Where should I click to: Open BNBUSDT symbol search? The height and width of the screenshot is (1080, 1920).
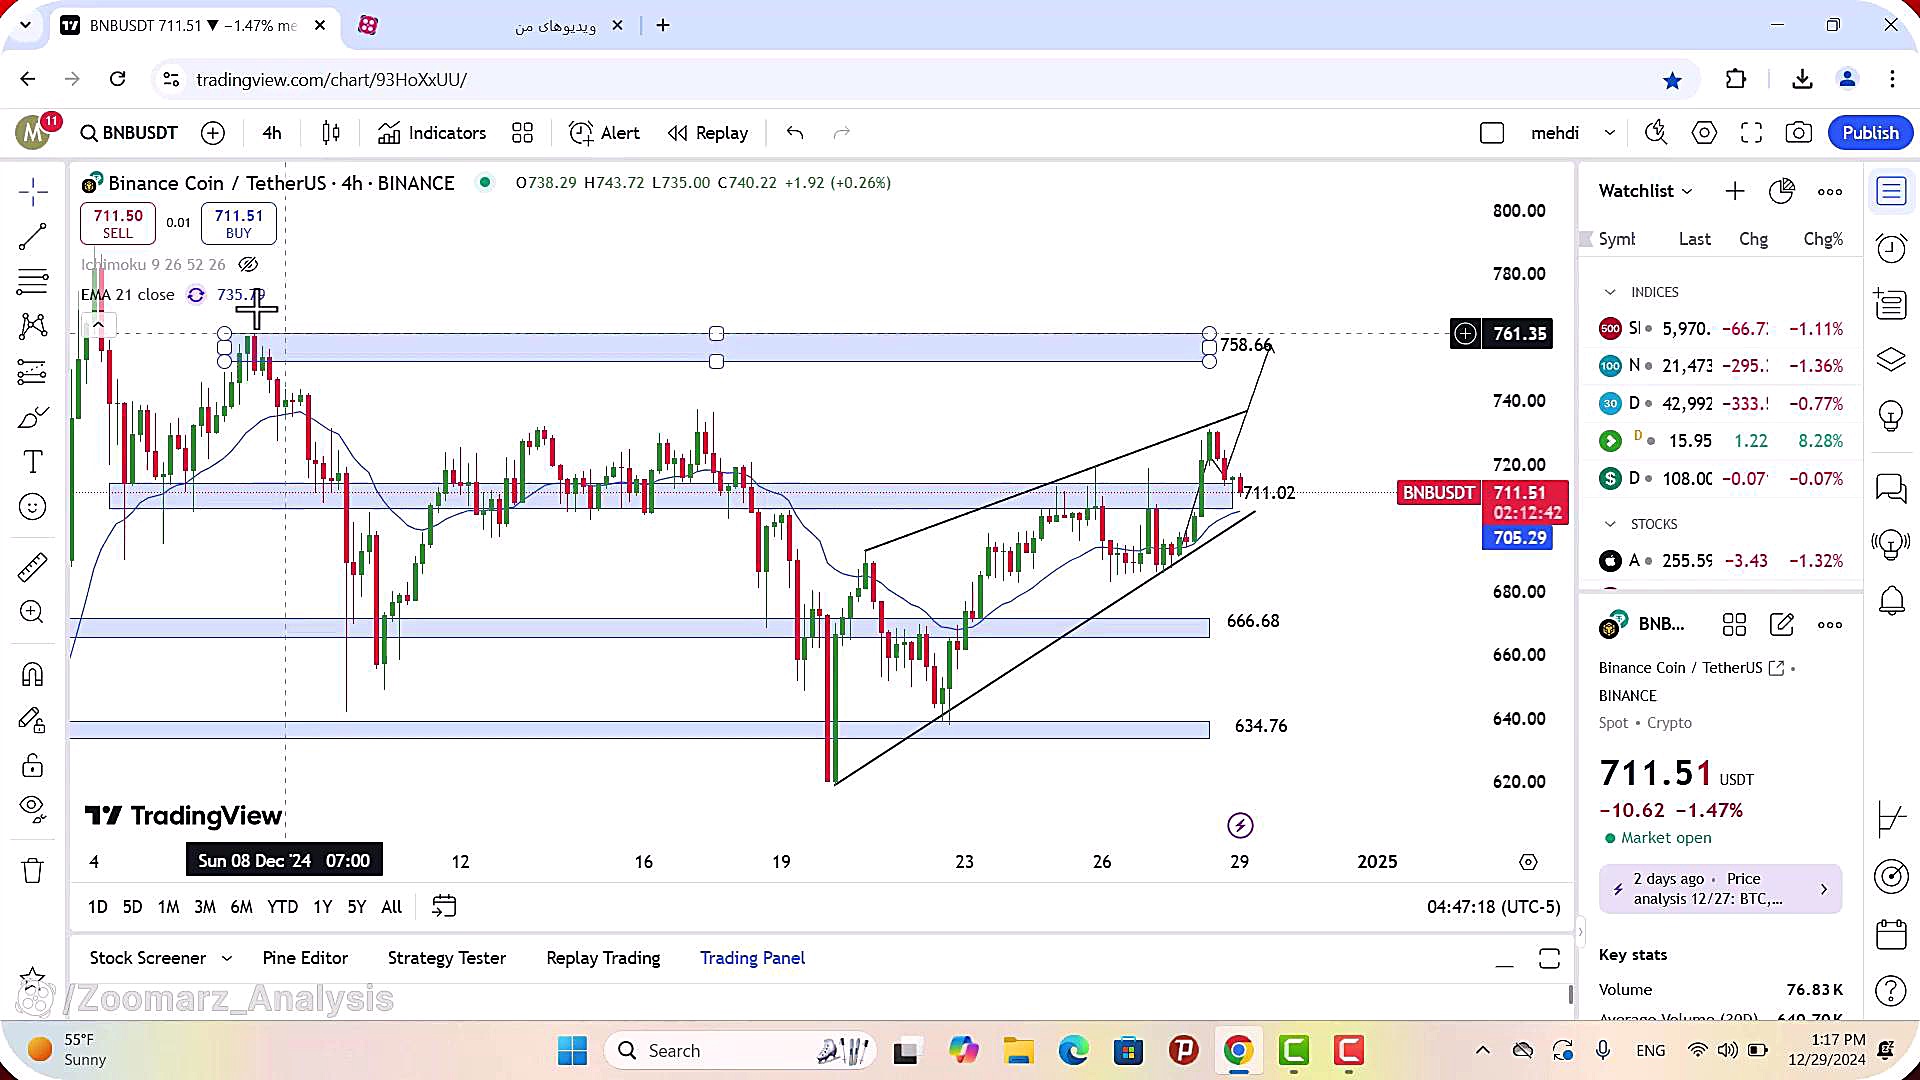point(129,133)
